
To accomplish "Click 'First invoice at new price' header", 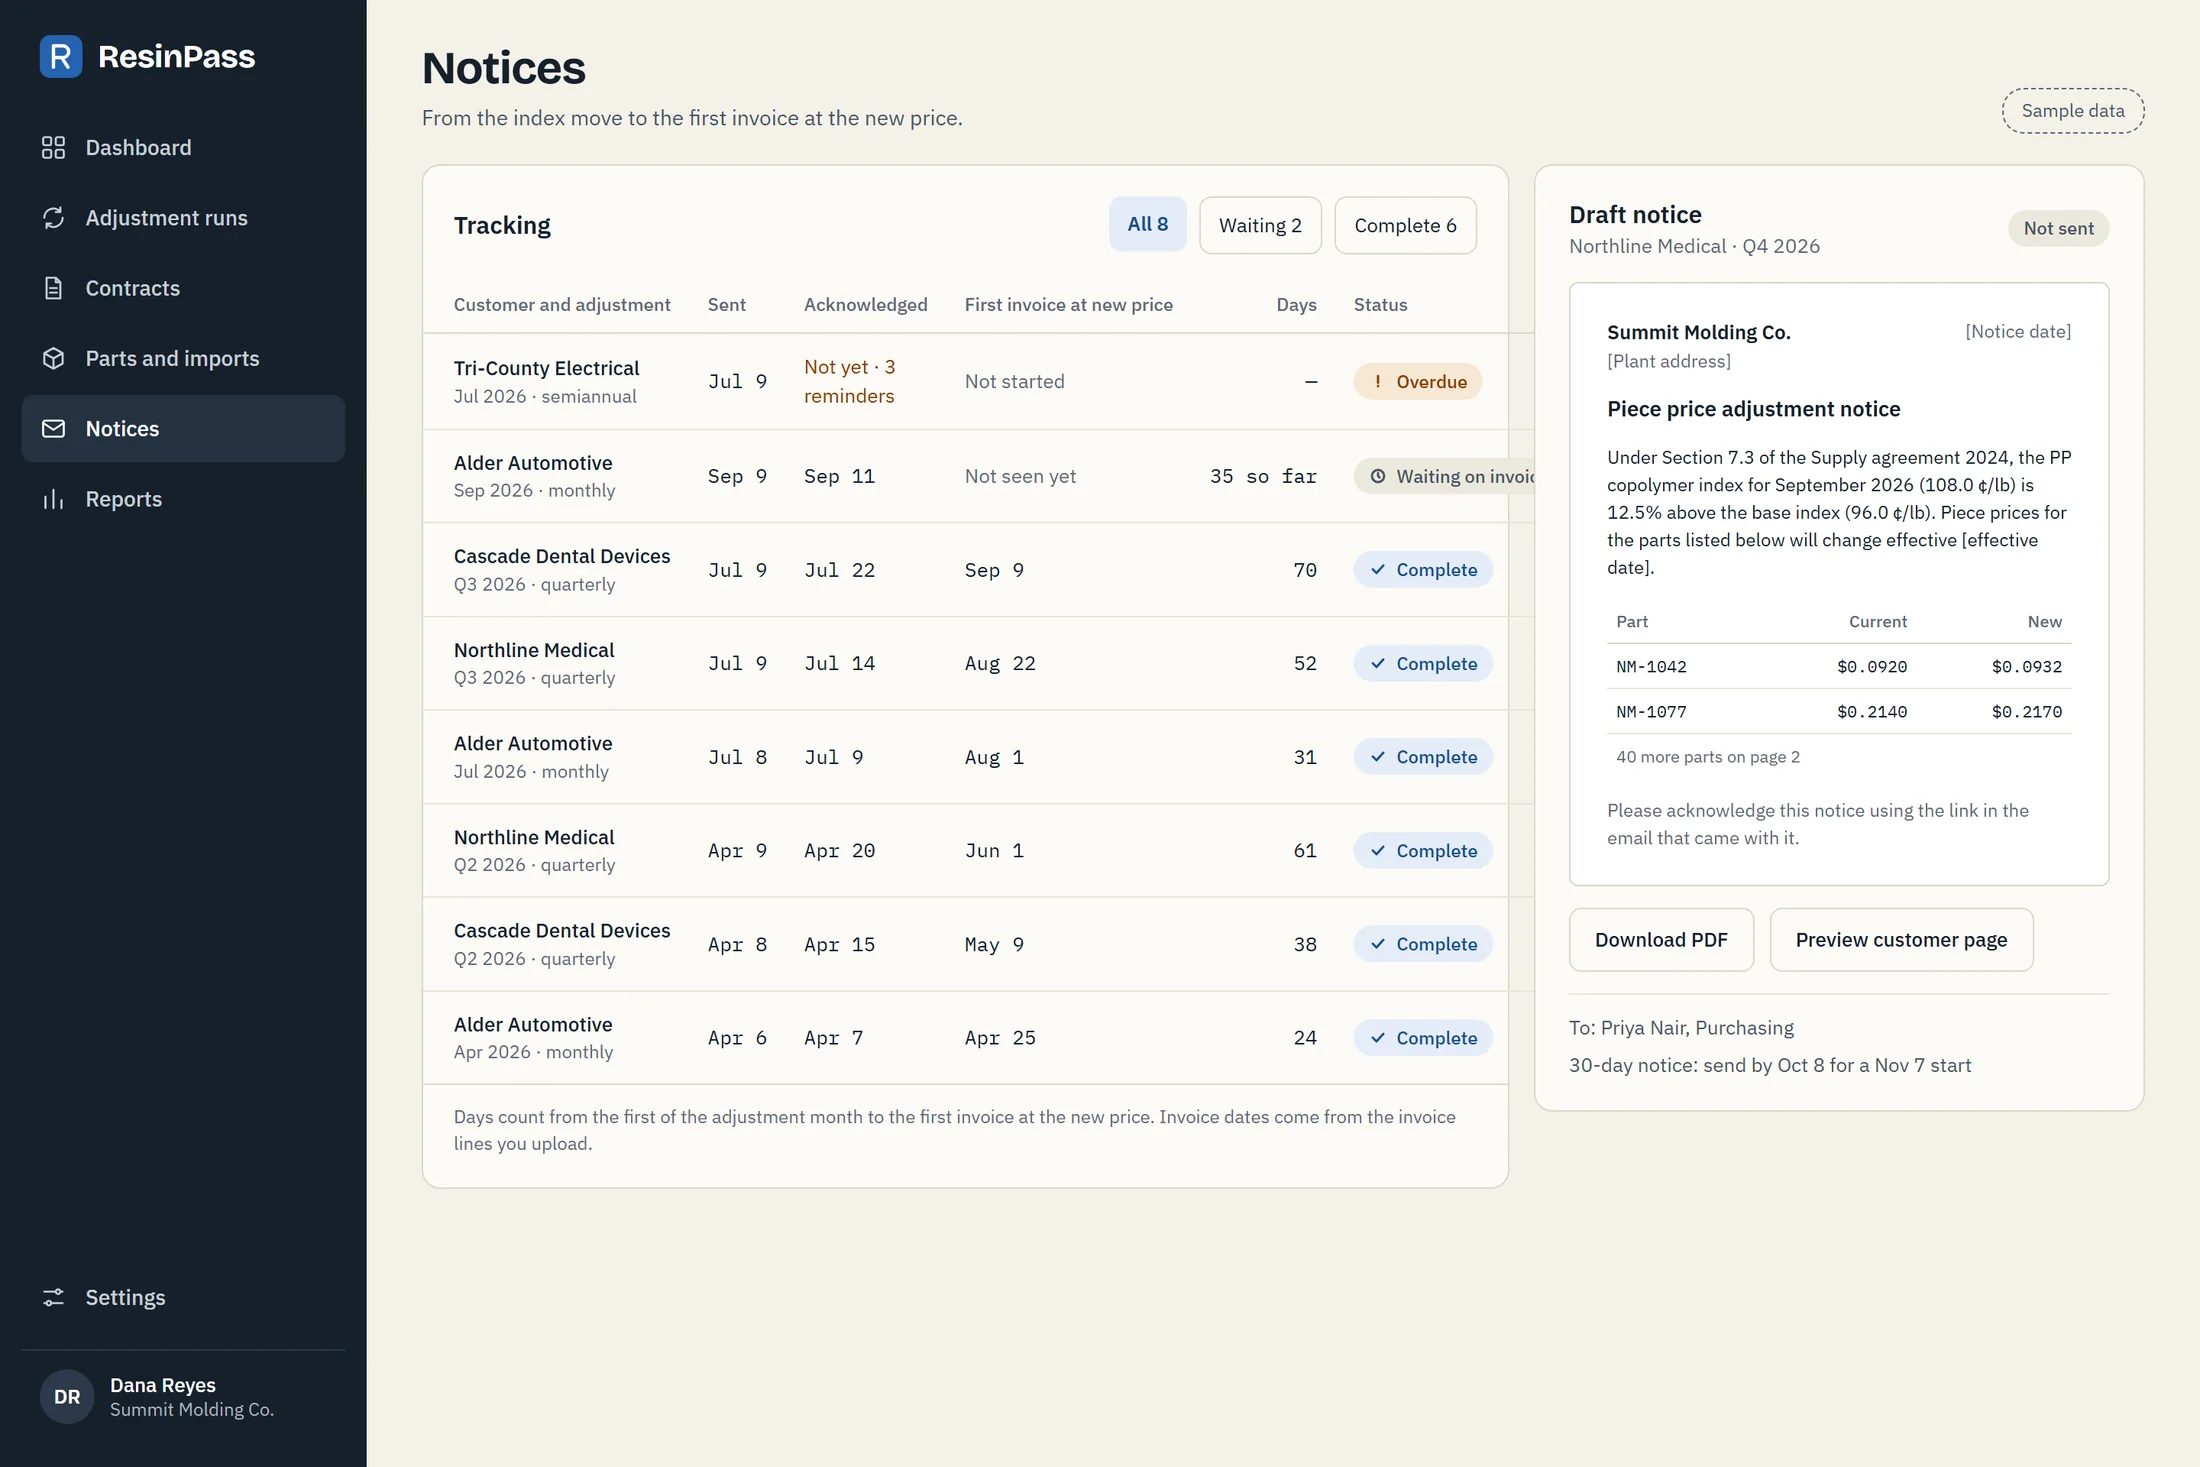I will 1068,305.
